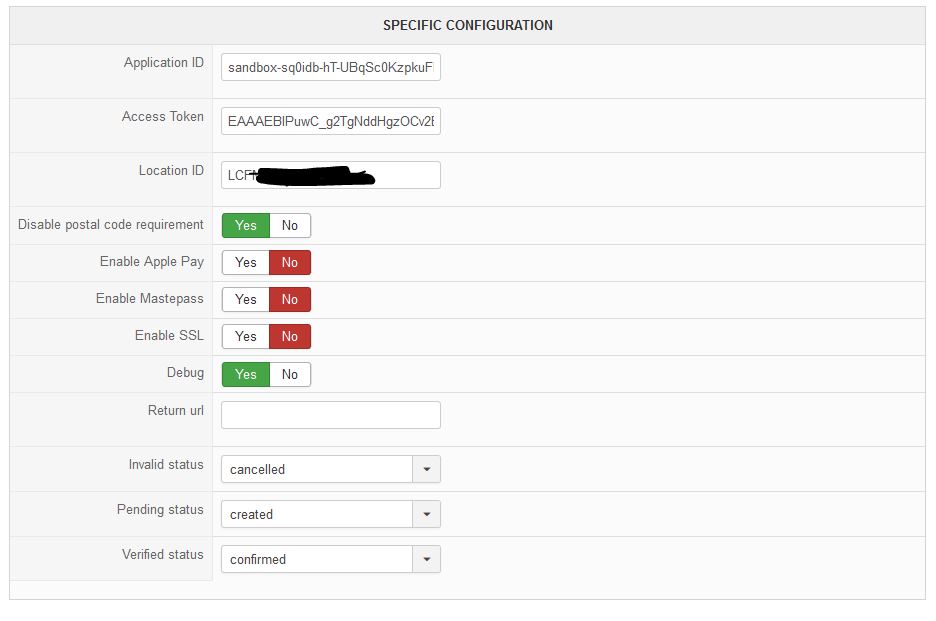Choose No for Enable Masterpass
The height and width of the screenshot is (621, 936).
290,300
